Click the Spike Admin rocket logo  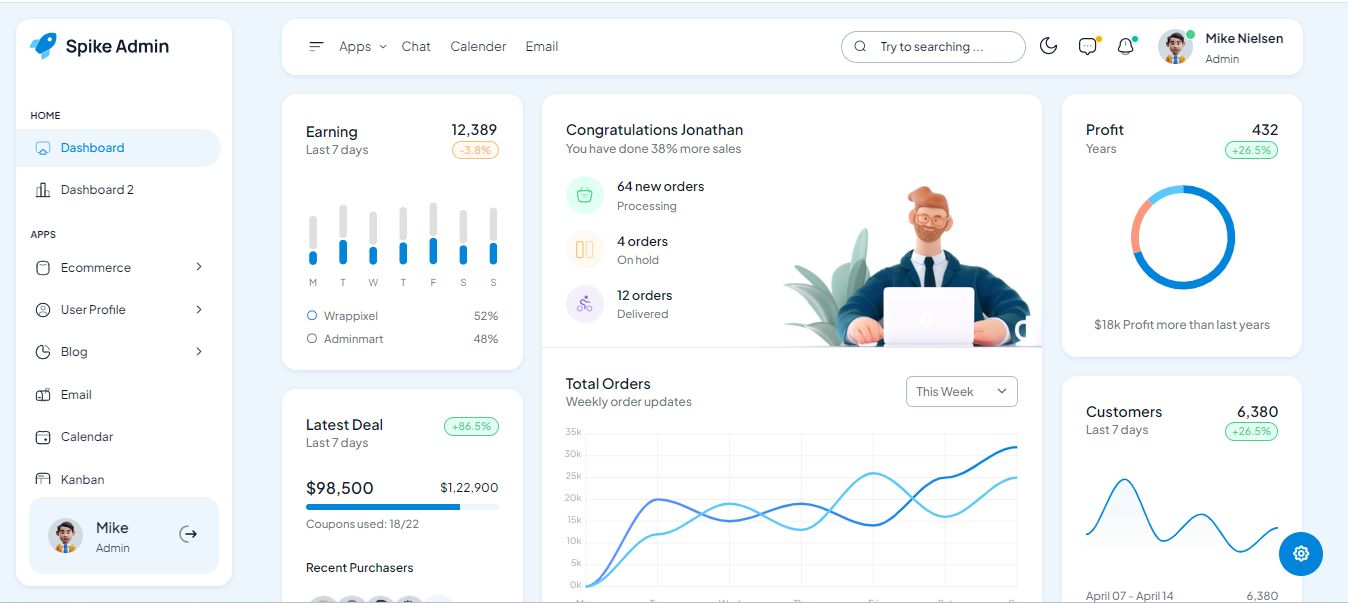tap(44, 46)
